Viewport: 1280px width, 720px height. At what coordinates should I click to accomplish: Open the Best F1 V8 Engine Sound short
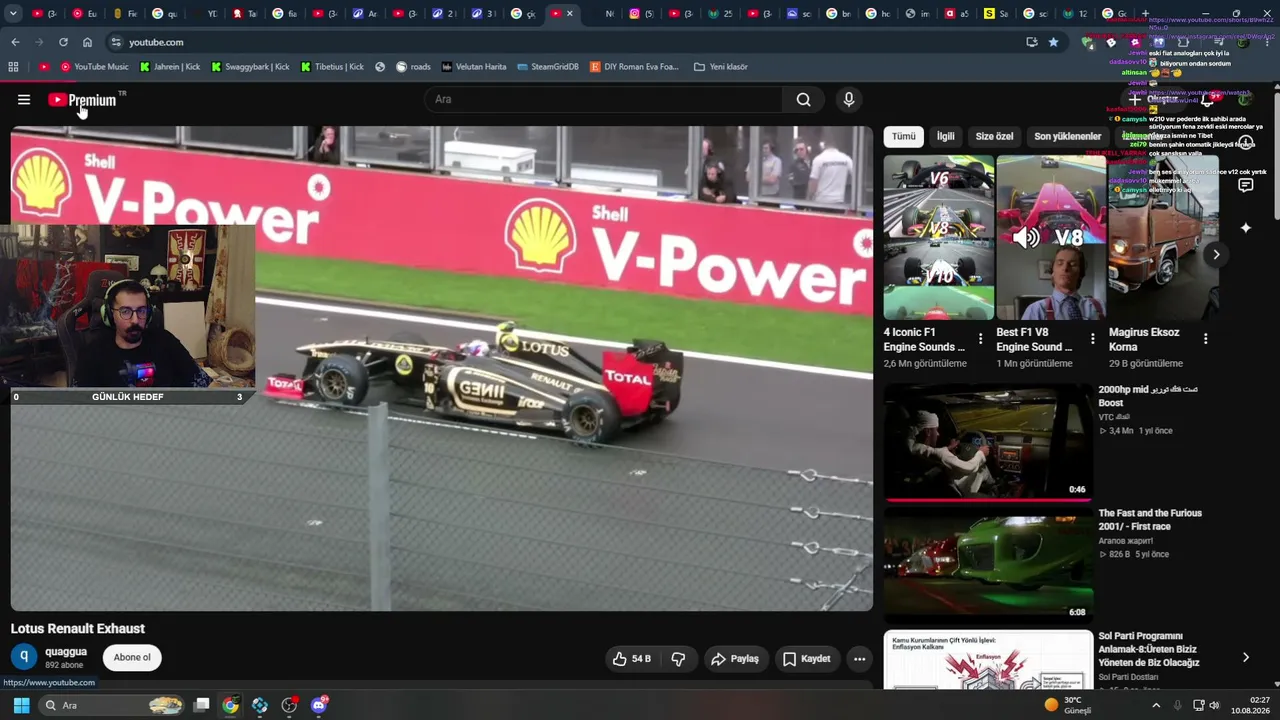pyautogui.click(x=1051, y=237)
